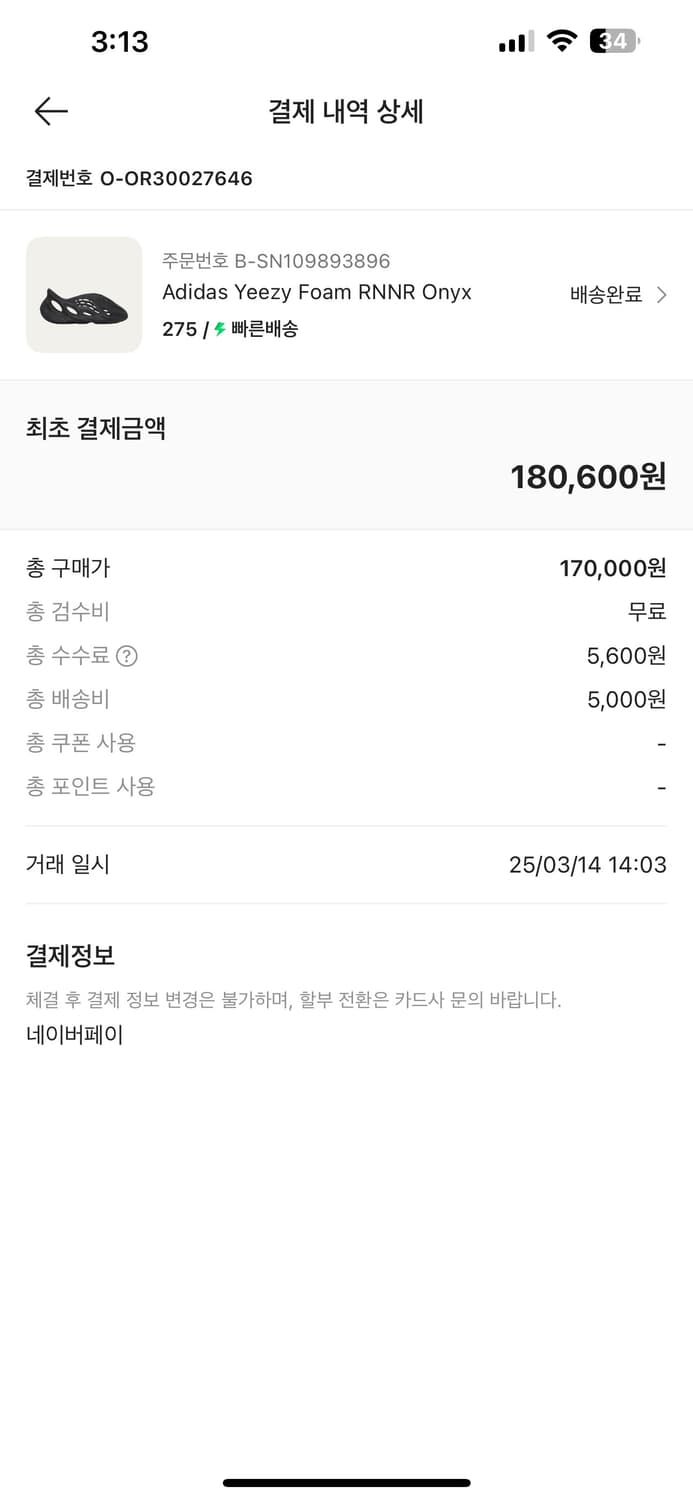Tap the clock showing 3:13

pos(119,41)
